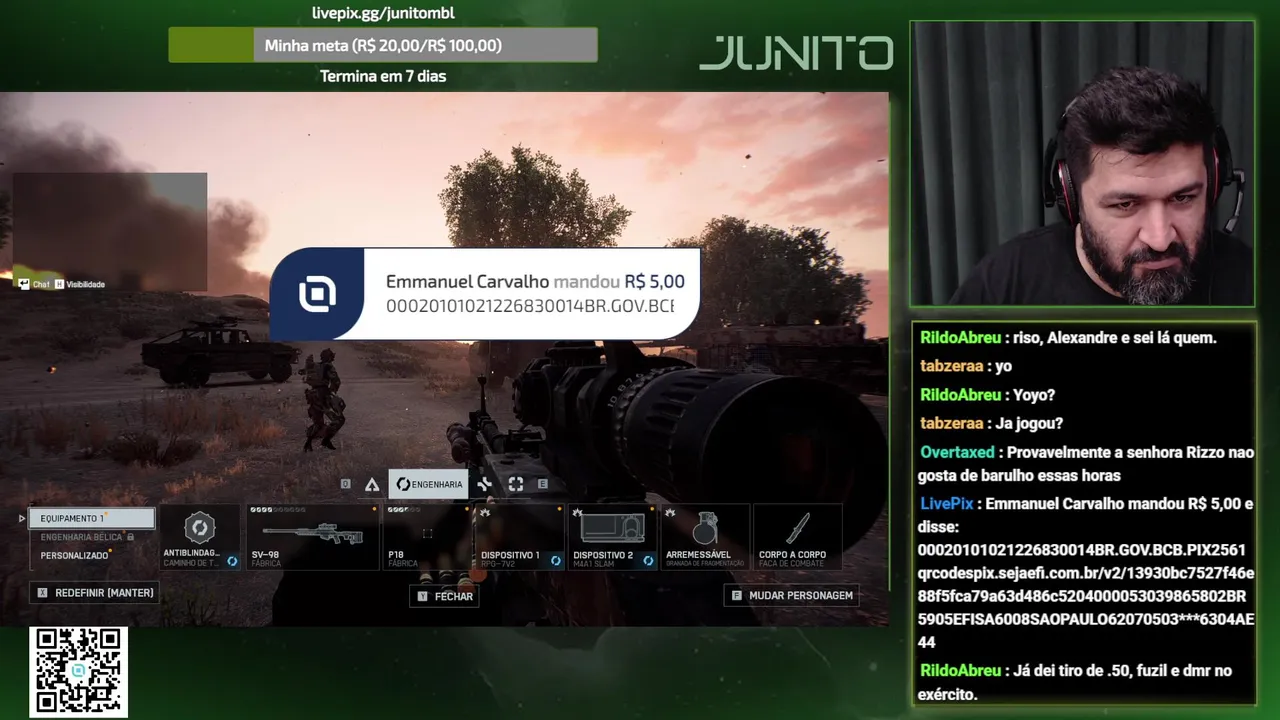Click the Visibilidade key hint
The width and height of the screenshot is (1280, 720).
coord(80,284)
